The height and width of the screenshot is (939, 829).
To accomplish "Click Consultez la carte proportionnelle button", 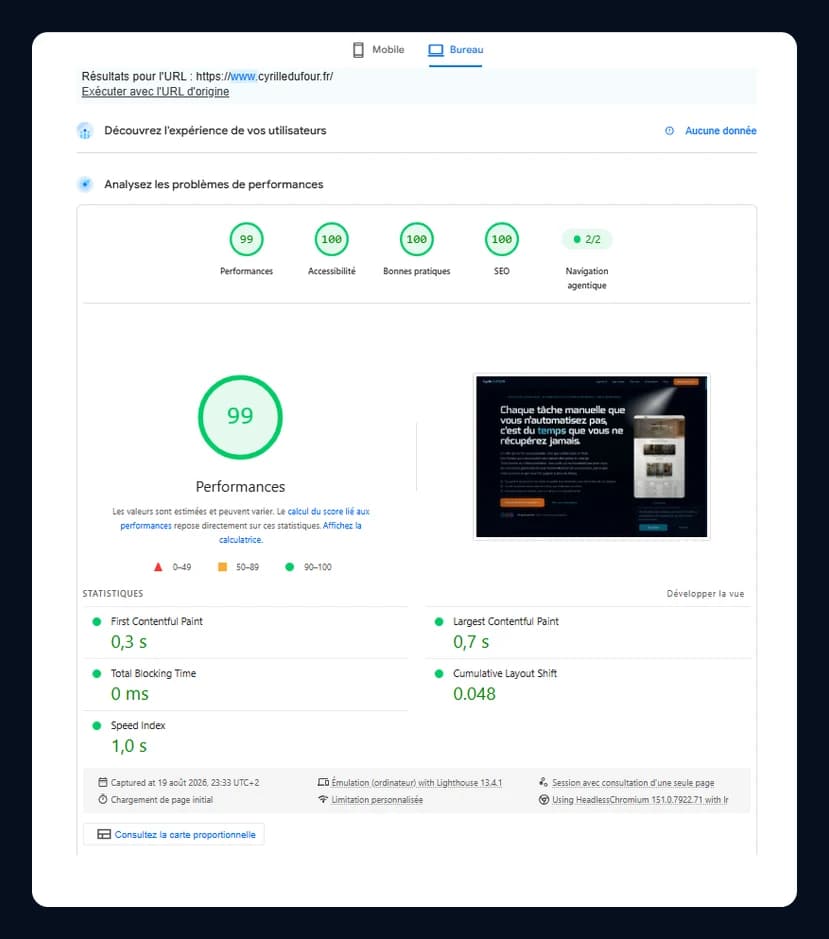I will pyautogui.click(x=174, y=834).
